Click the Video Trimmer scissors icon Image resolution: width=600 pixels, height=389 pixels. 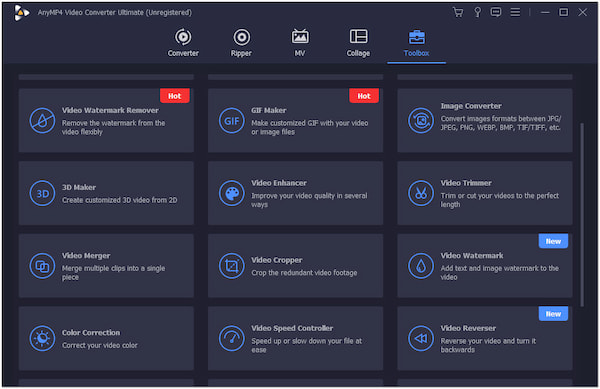421,193
